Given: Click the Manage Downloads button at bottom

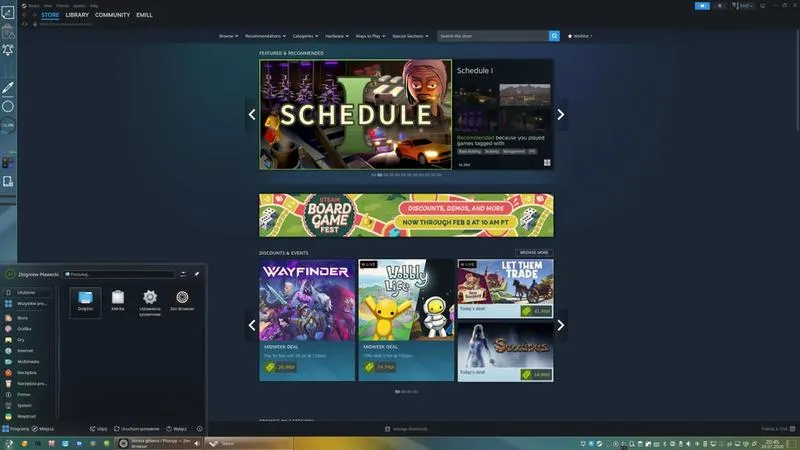Looking at the screenshot, I should pyautogui.click(x=406, y=429).
